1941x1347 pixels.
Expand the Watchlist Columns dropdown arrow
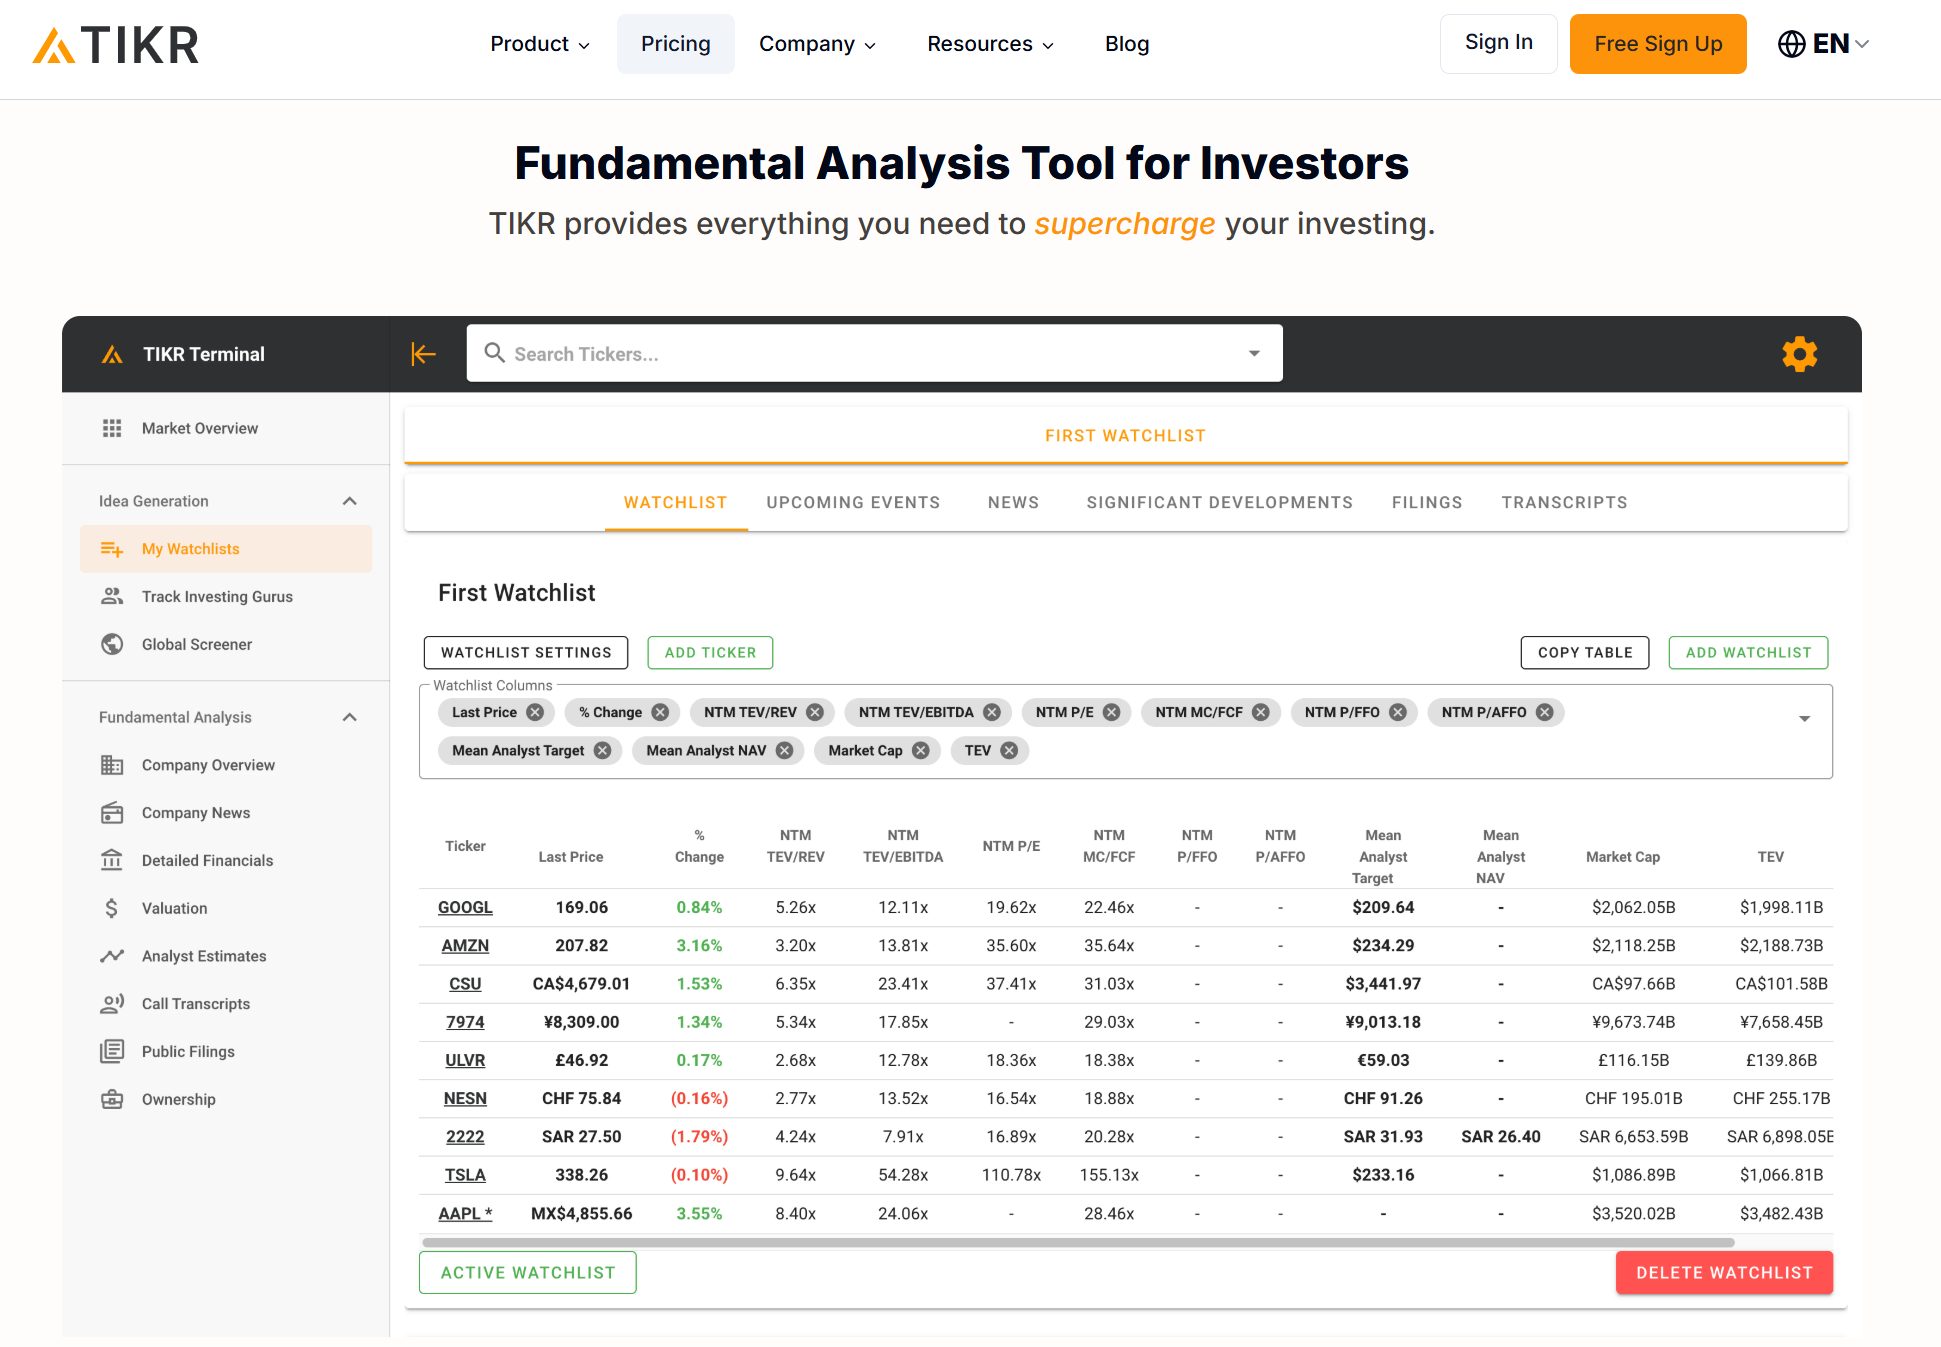pyautogui.click(x=1805, y=719)
